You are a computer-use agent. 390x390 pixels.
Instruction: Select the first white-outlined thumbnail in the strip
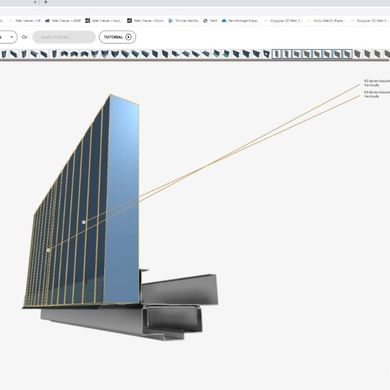click(277, 54)
